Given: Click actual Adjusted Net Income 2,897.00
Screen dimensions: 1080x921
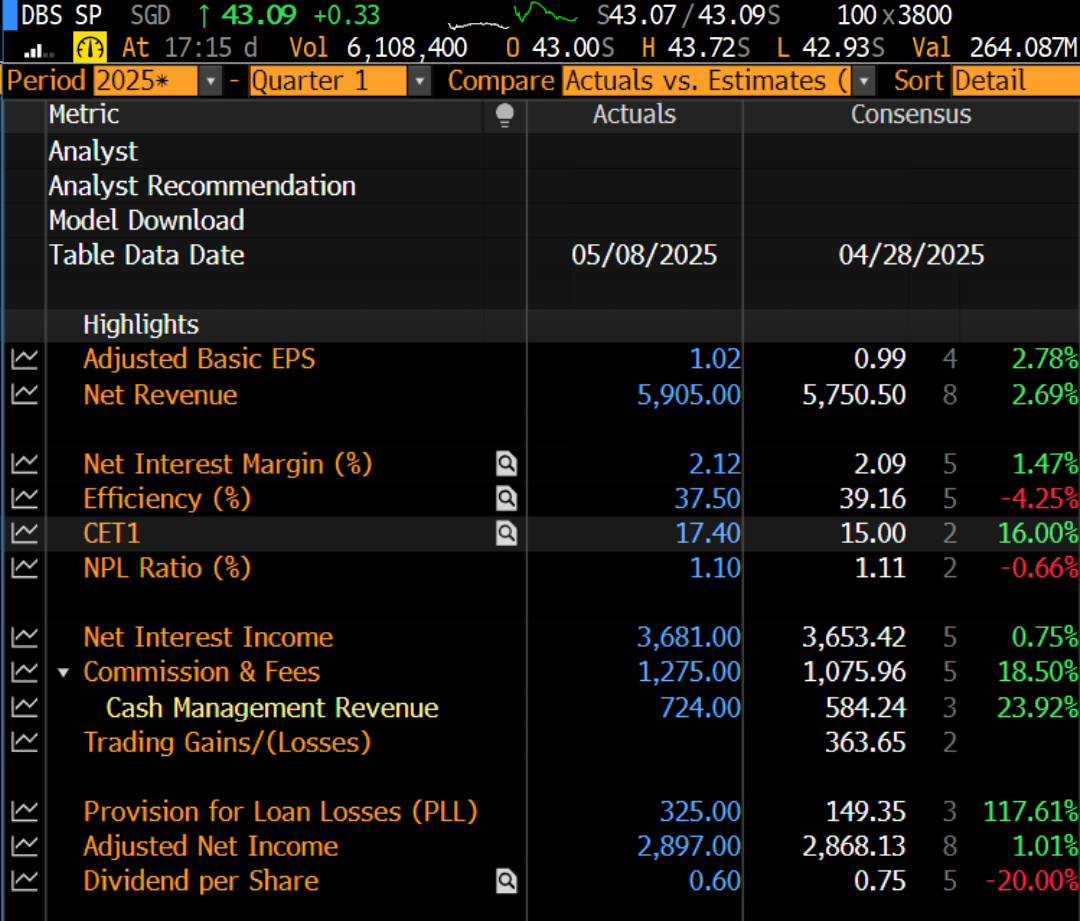Looking at the screenshot, I should [689, 846].
